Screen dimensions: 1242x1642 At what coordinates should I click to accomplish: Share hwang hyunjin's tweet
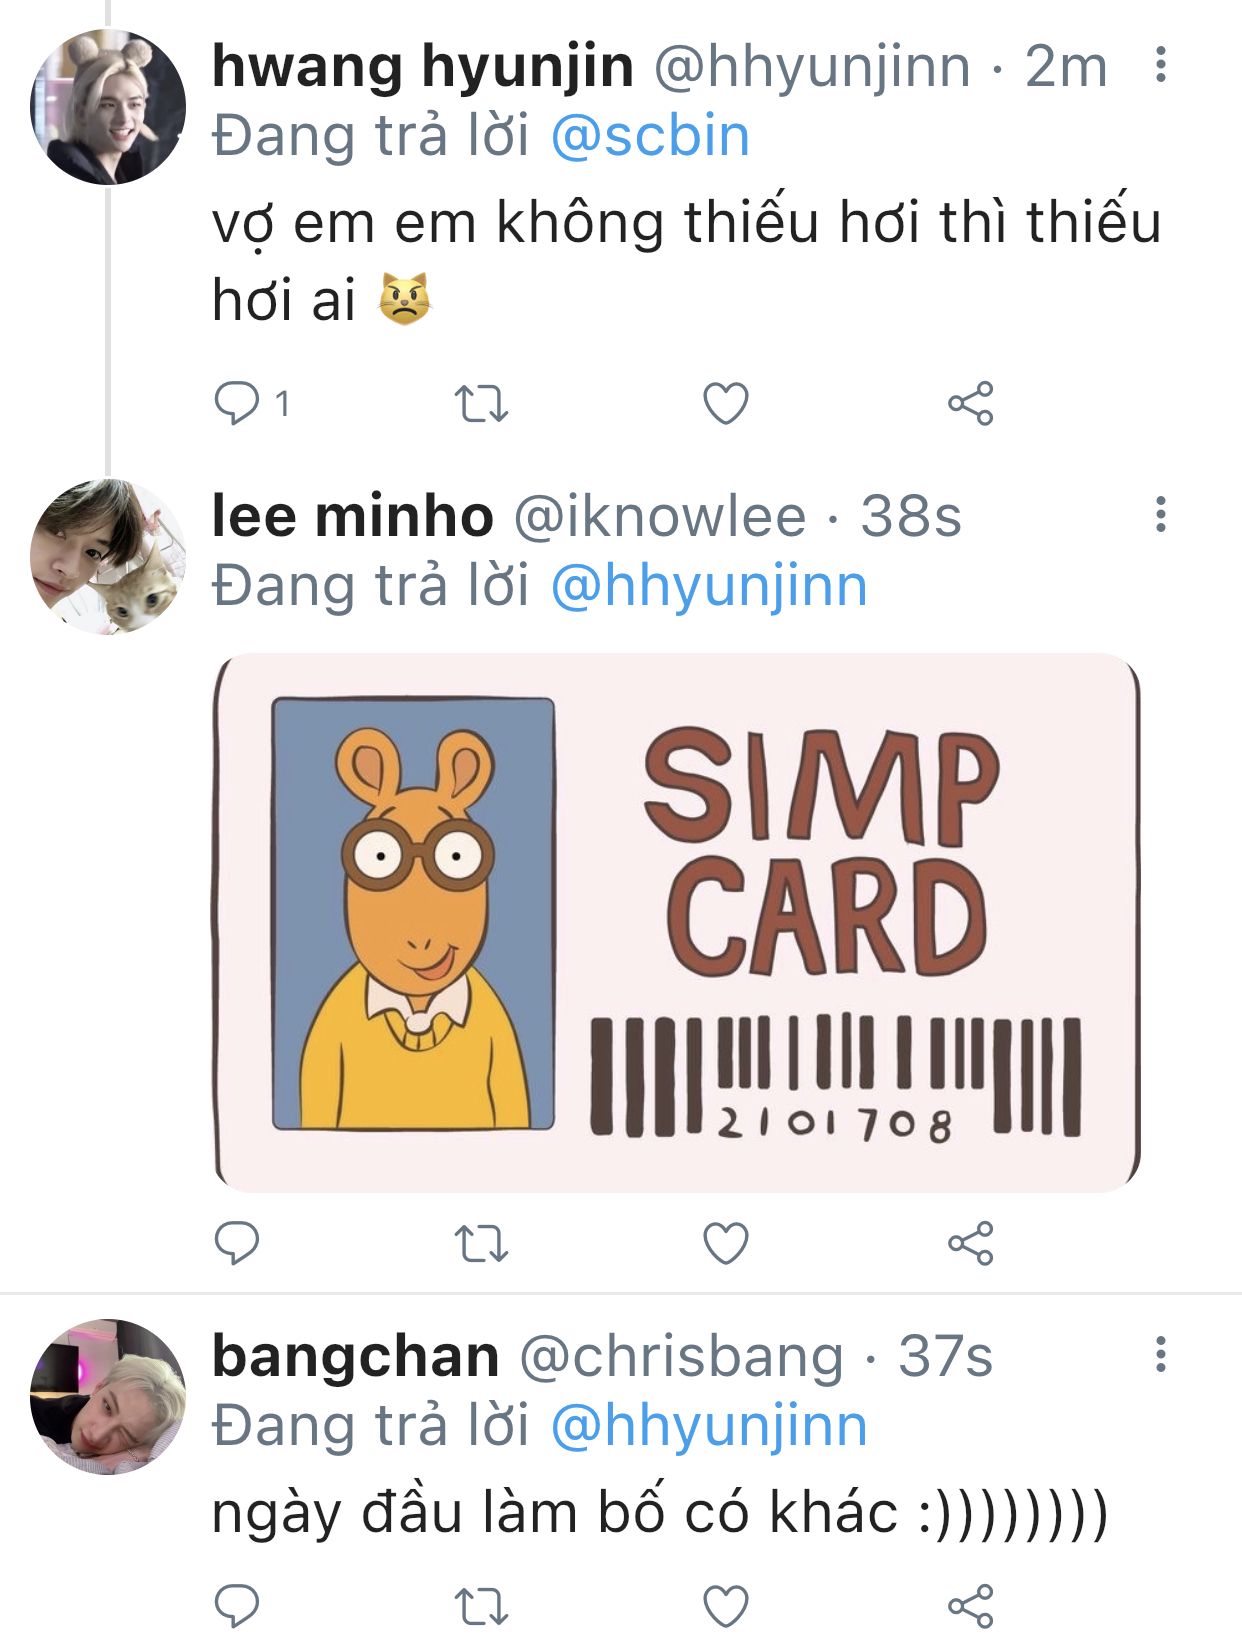click(x=970, y=404)
